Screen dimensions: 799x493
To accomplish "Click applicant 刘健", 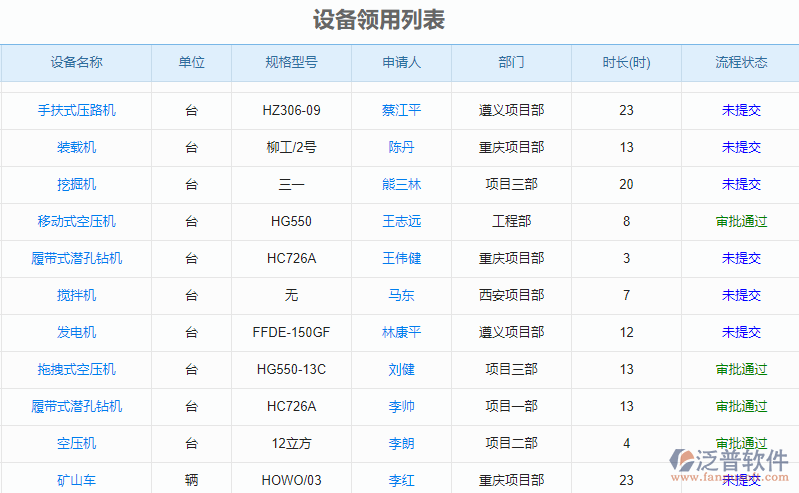I will click(402, 369).
